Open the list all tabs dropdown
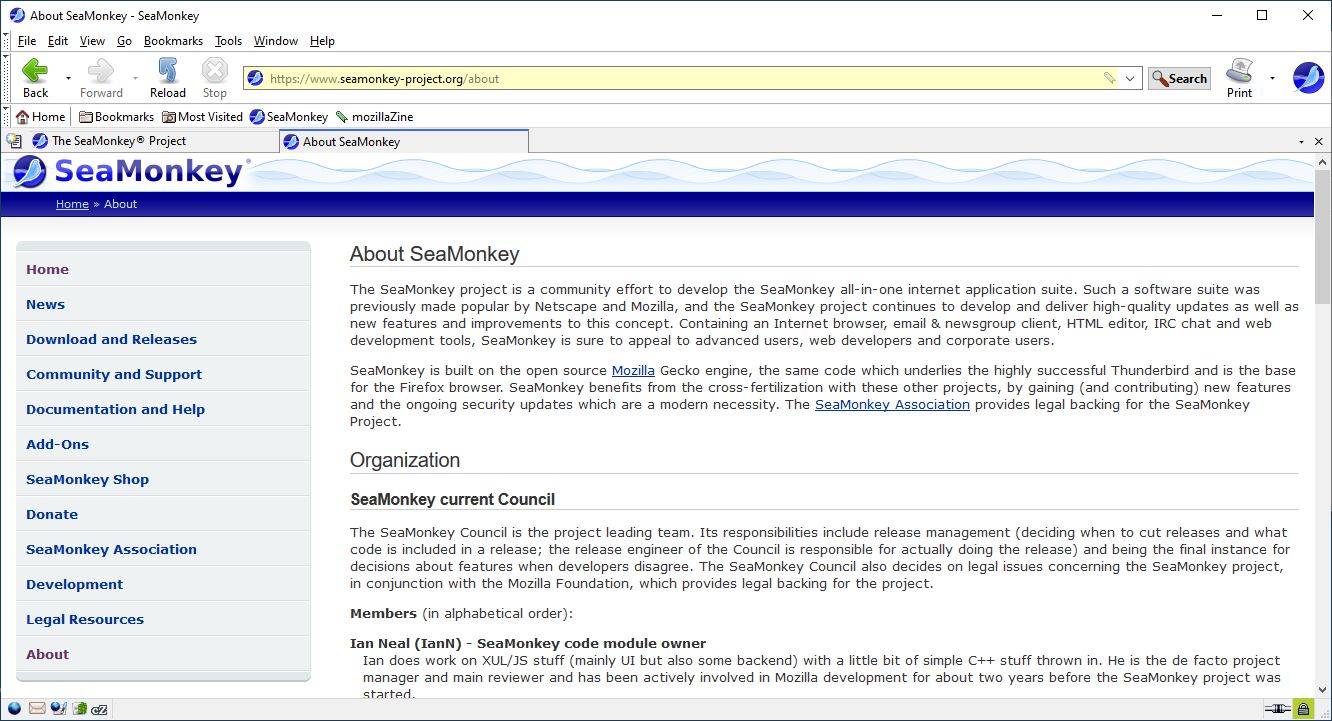The height and width of the screenshot is (721, 1332). 1302,142
